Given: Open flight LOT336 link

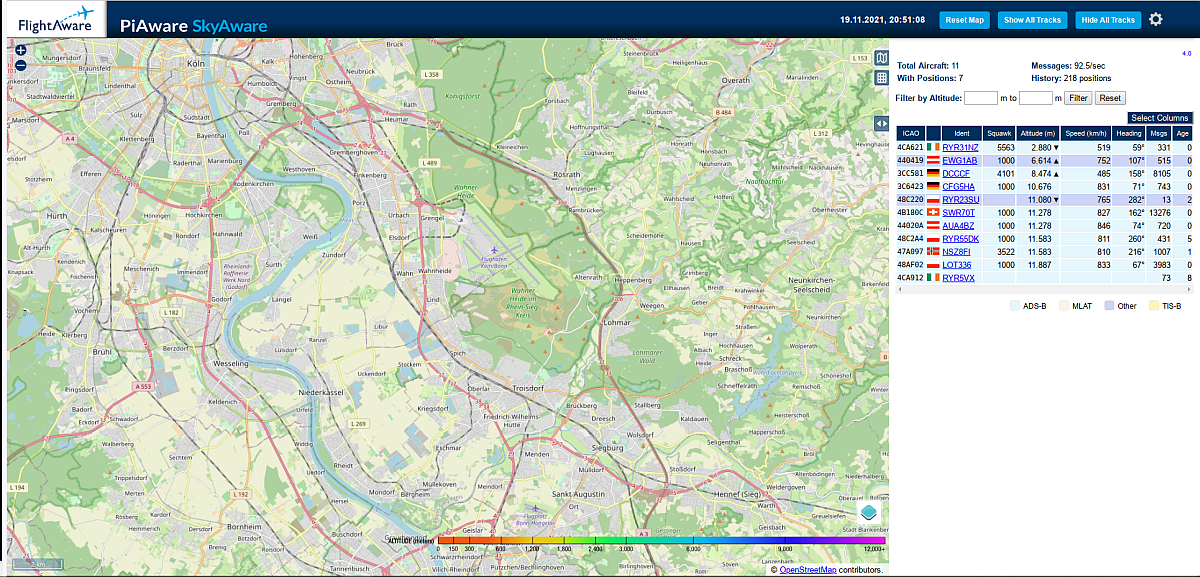Looking at the screenshot, I should pyautogui.click(x=957, y=264).
